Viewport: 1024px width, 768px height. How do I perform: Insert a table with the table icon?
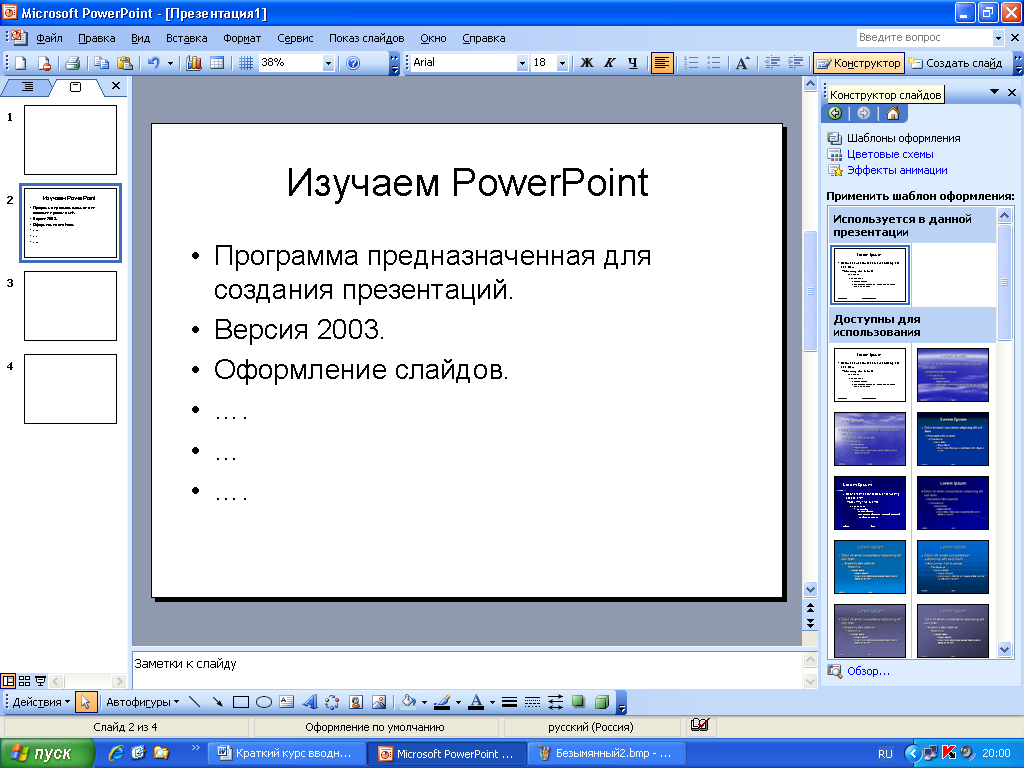[217, 63]
